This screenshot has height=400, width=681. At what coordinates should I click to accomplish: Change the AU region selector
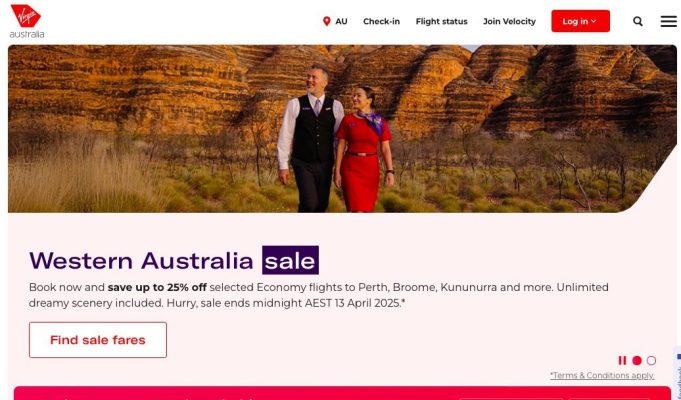[335, 21]
